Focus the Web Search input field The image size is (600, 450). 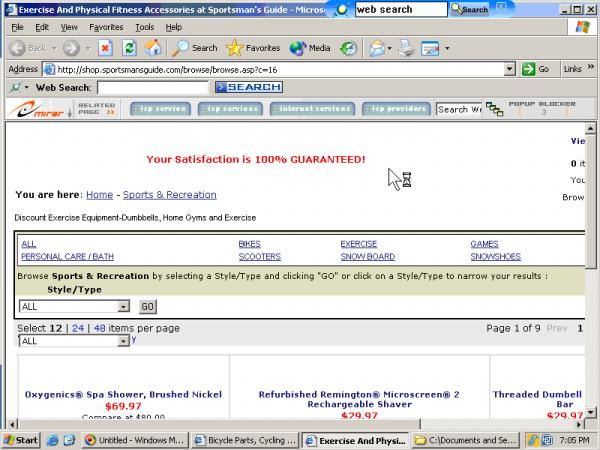coord(153,88)
